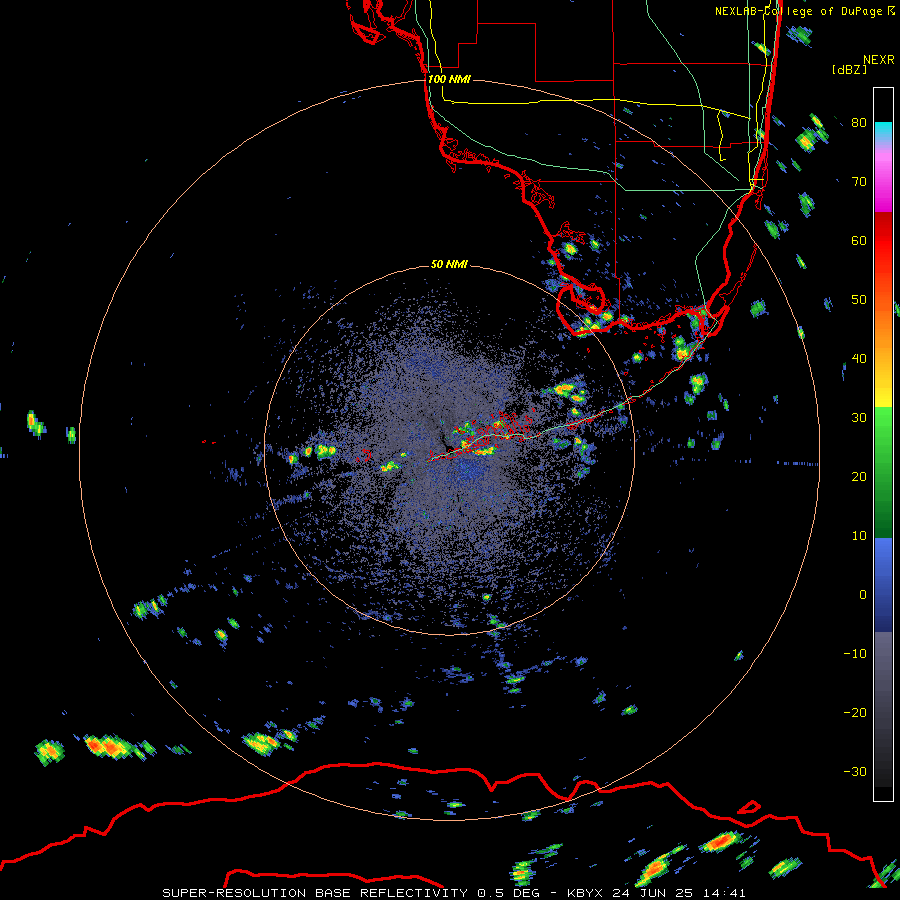900x900 pixels.
Task: Select the 50 value on the dBZ scale
Action: [x=859, y=300]
